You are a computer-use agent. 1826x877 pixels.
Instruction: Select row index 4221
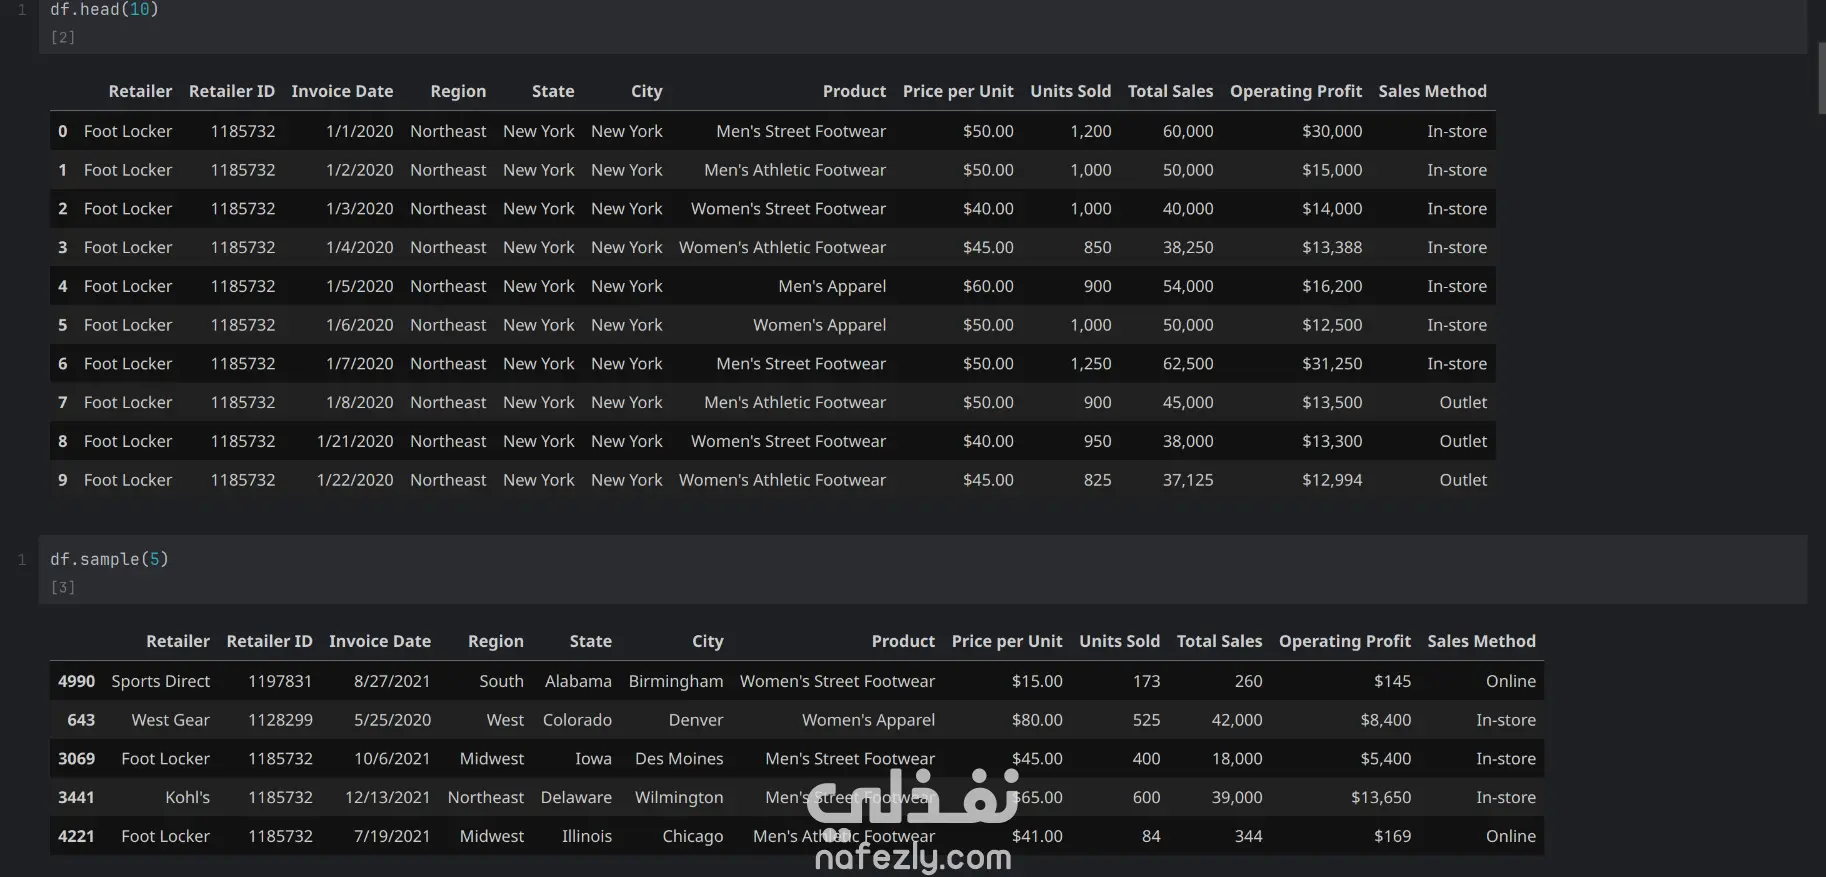click(76, 836)
